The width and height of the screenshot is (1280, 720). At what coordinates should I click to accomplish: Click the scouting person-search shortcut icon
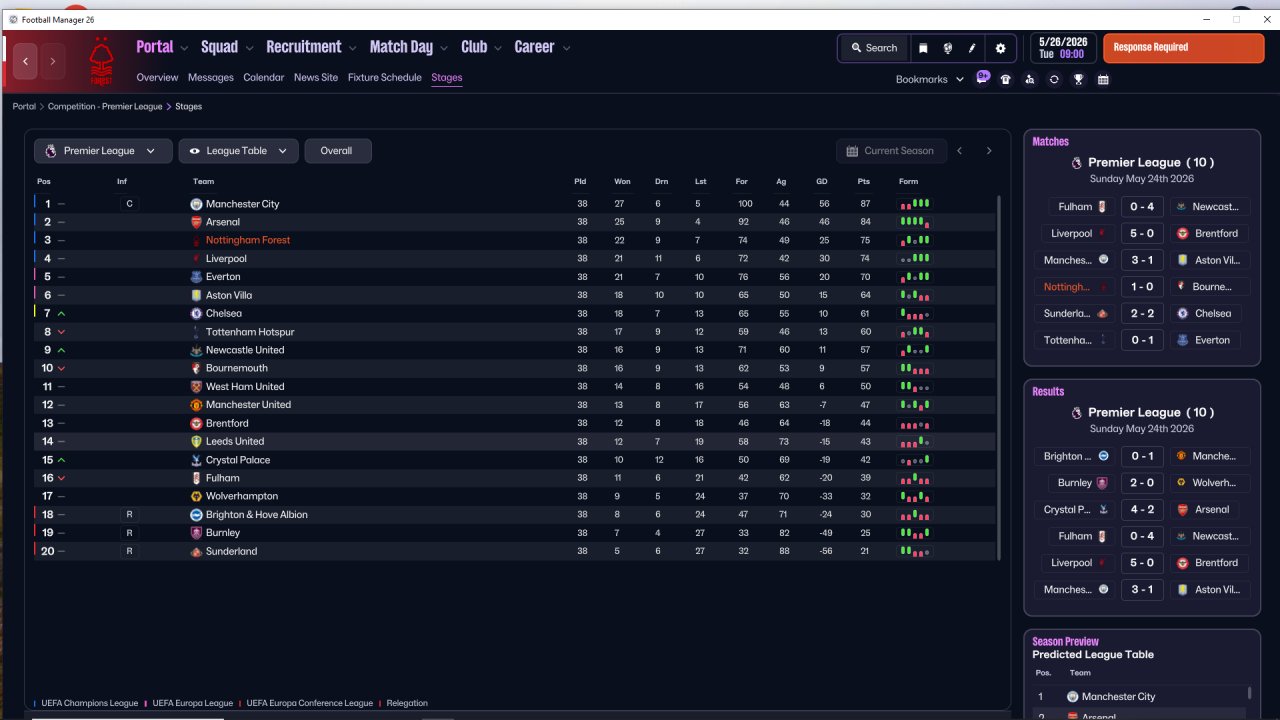1030,80
